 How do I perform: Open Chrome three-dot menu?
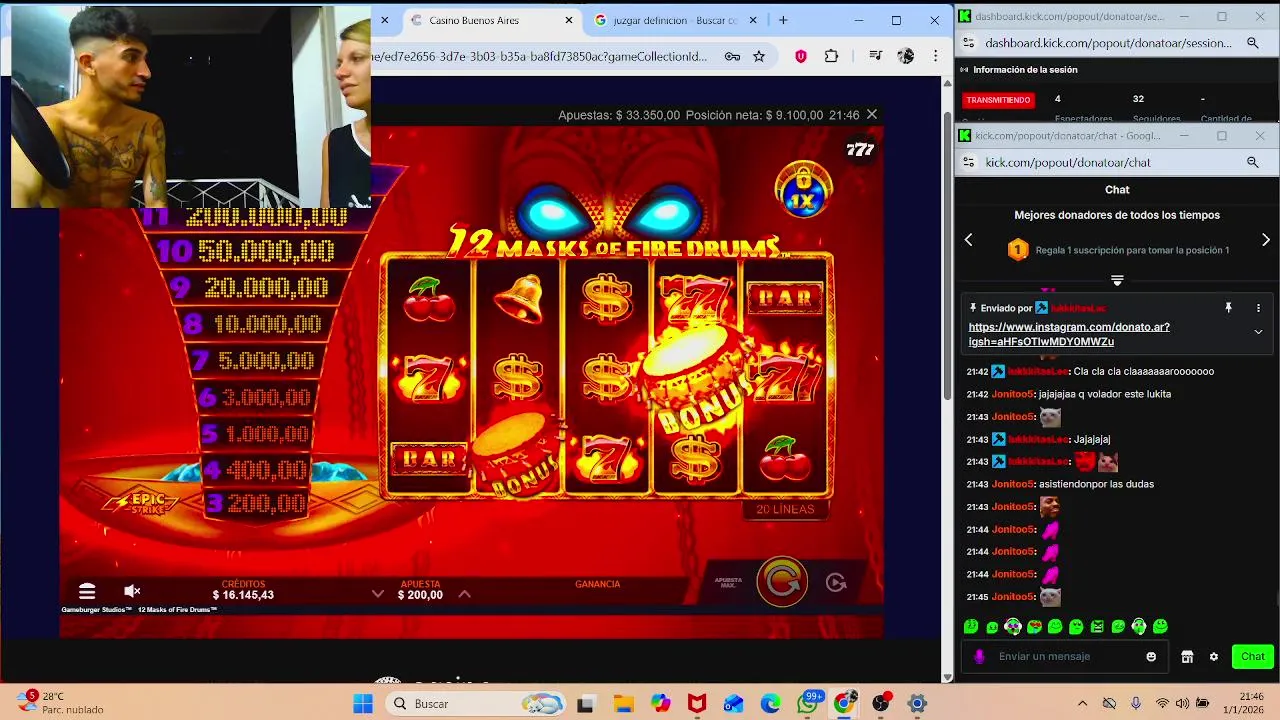pyautogui.click(x=936, y=56)
